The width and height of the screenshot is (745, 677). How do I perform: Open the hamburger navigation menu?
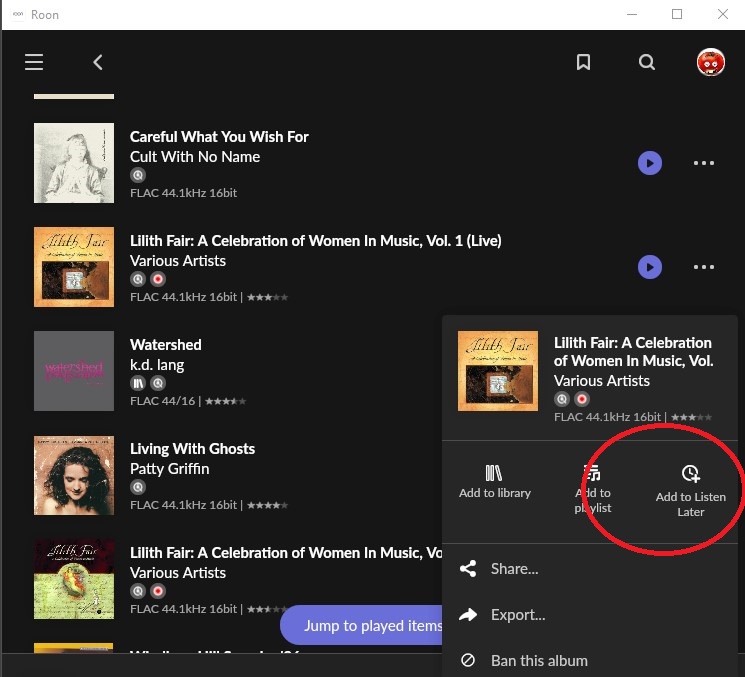tap(34, 62)
